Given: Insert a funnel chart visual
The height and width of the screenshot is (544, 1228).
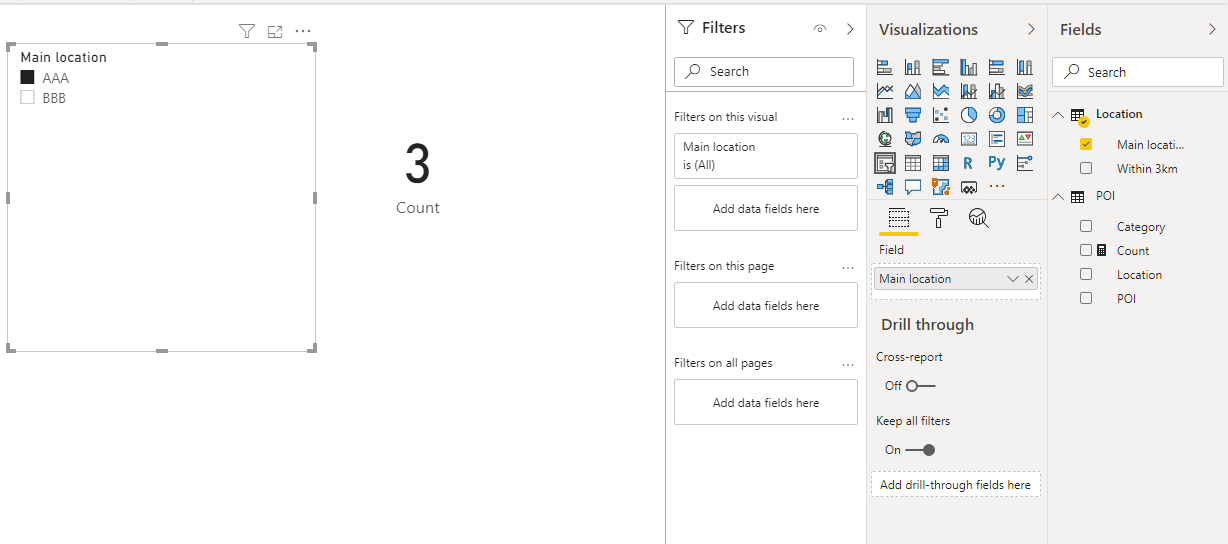Looking at the screenshot, I should tap(912, 115).
